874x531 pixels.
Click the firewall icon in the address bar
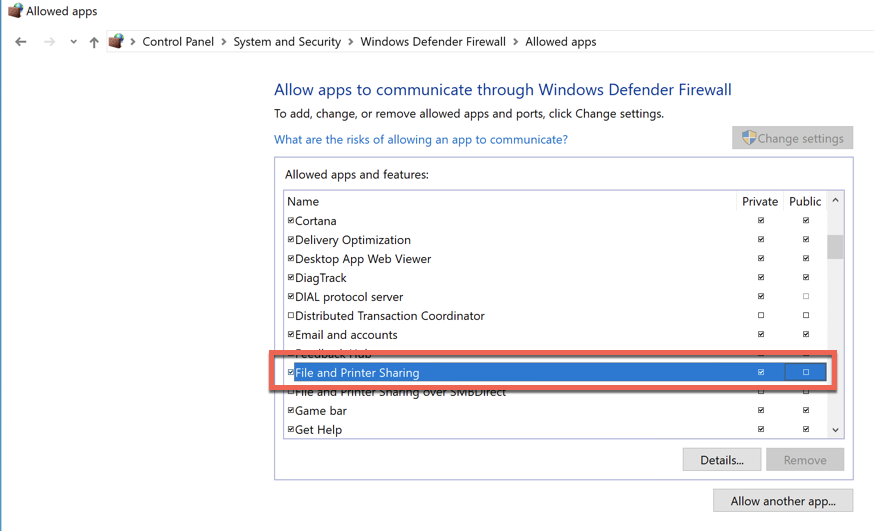pos(116,41)
